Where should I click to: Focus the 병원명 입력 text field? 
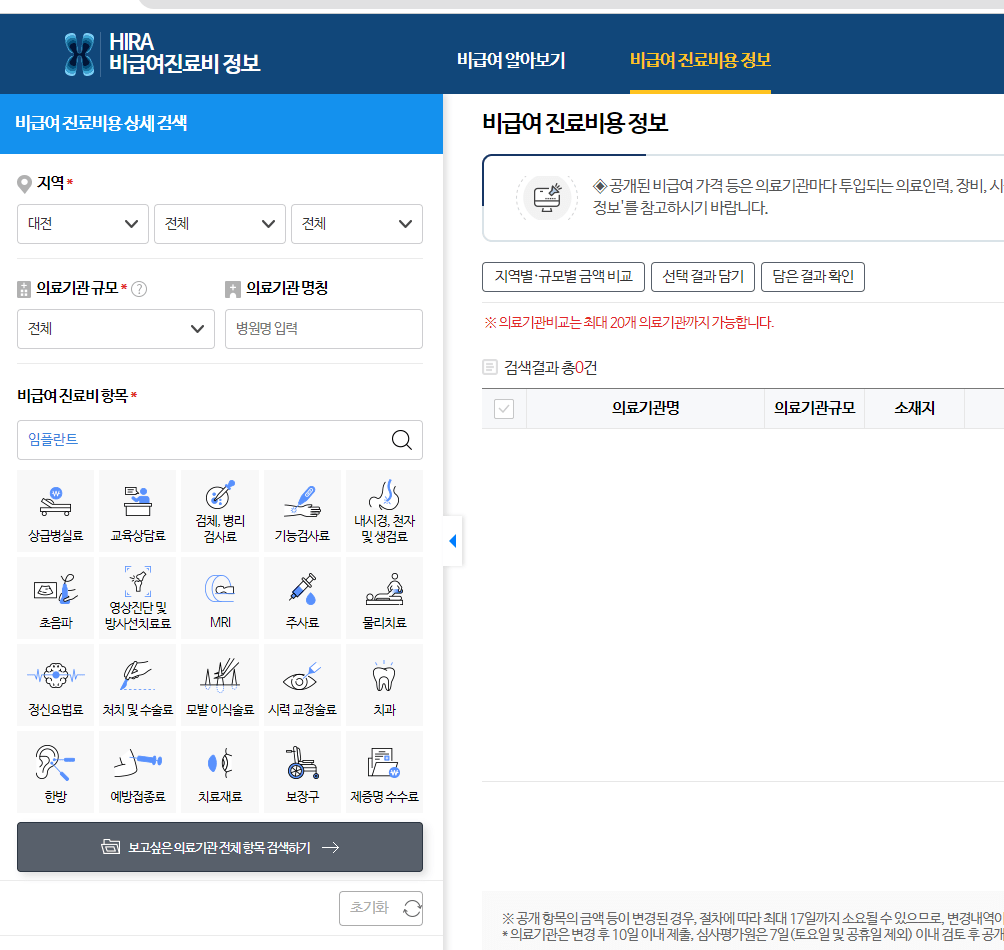pos(323,329)
